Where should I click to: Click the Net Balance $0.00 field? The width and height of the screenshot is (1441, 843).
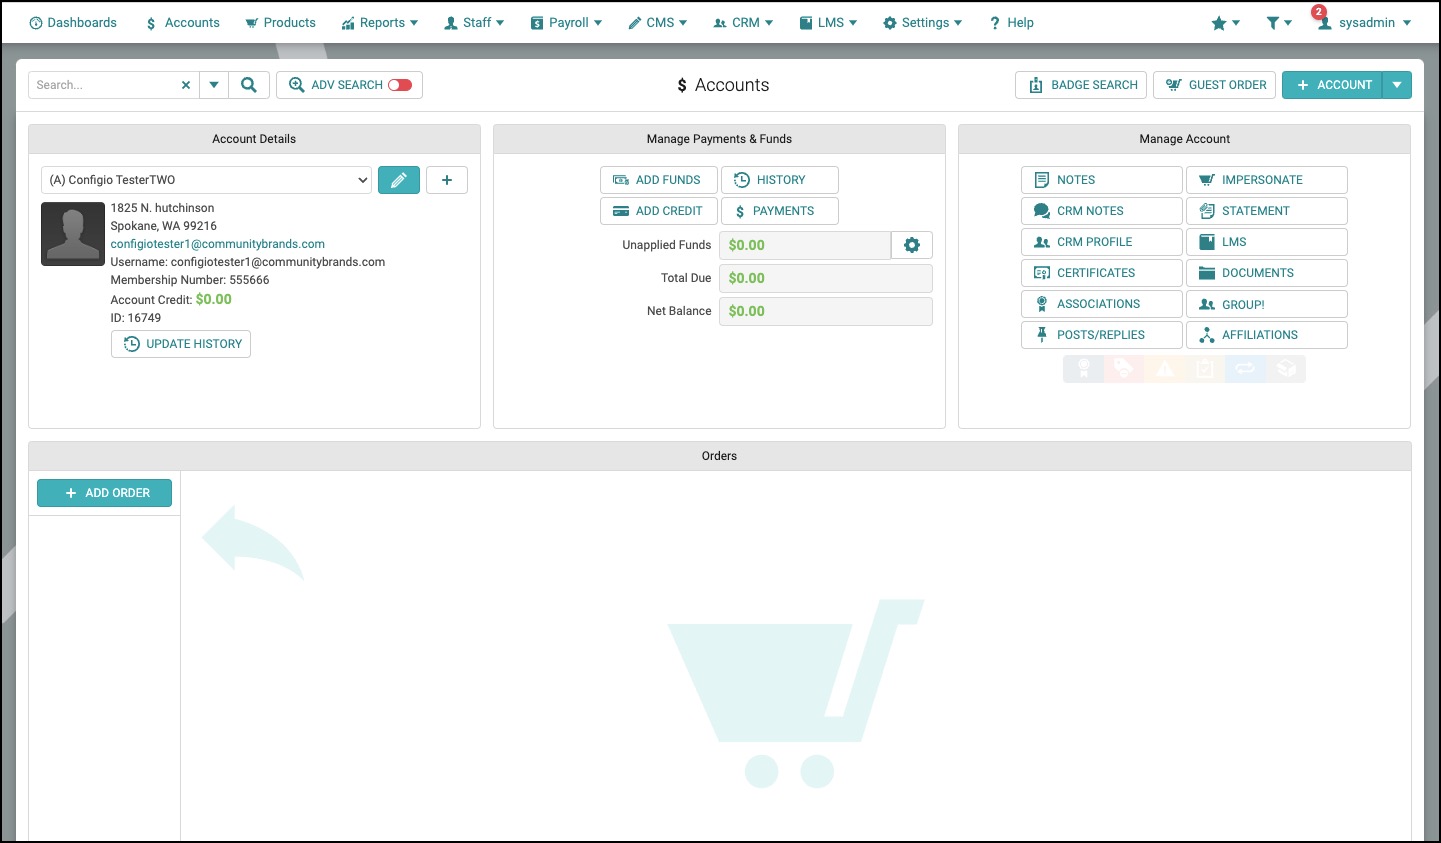pos(826,311)
